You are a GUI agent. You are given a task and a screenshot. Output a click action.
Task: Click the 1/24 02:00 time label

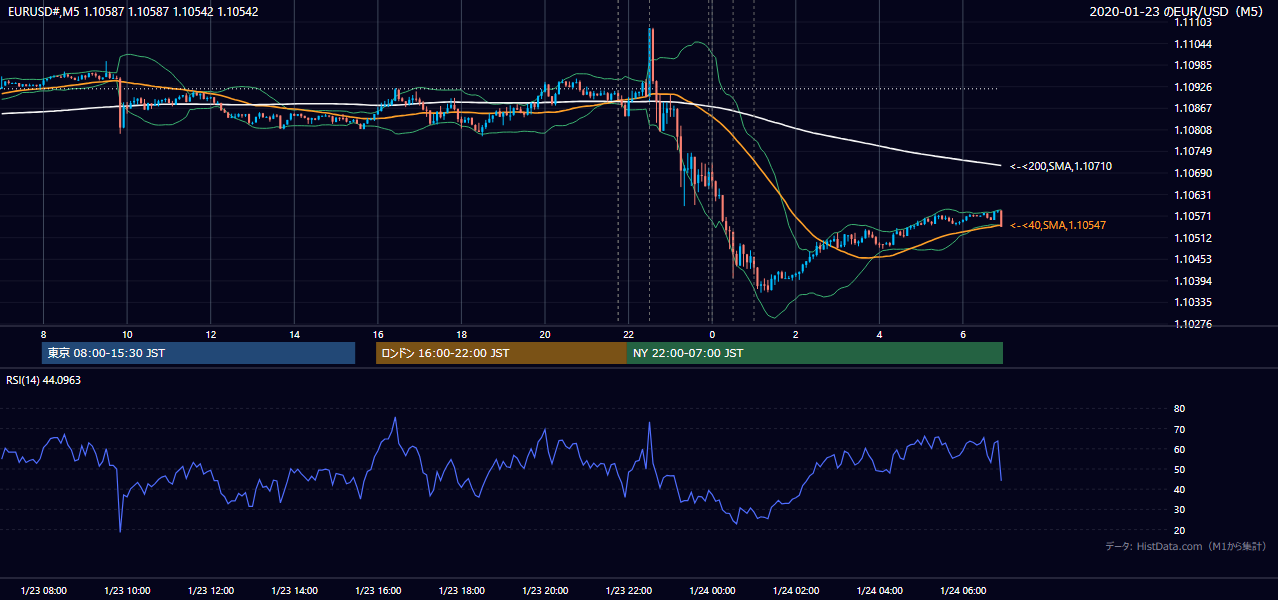(x=796, y=591)
